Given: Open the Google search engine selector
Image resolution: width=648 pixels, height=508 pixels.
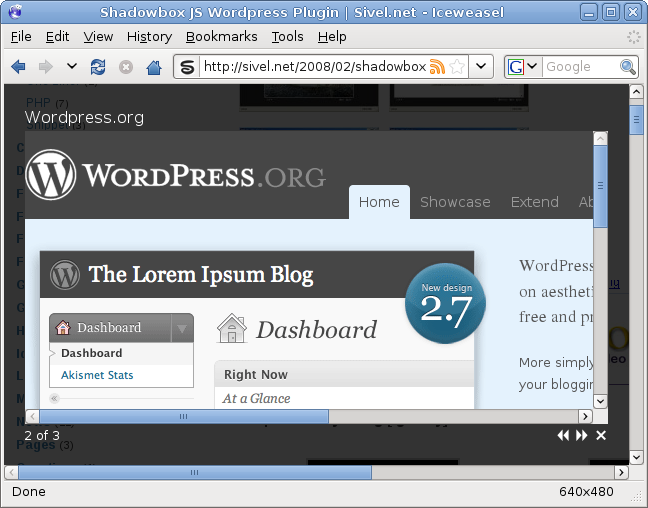Looking at the screenshot, I should (523, 67).
